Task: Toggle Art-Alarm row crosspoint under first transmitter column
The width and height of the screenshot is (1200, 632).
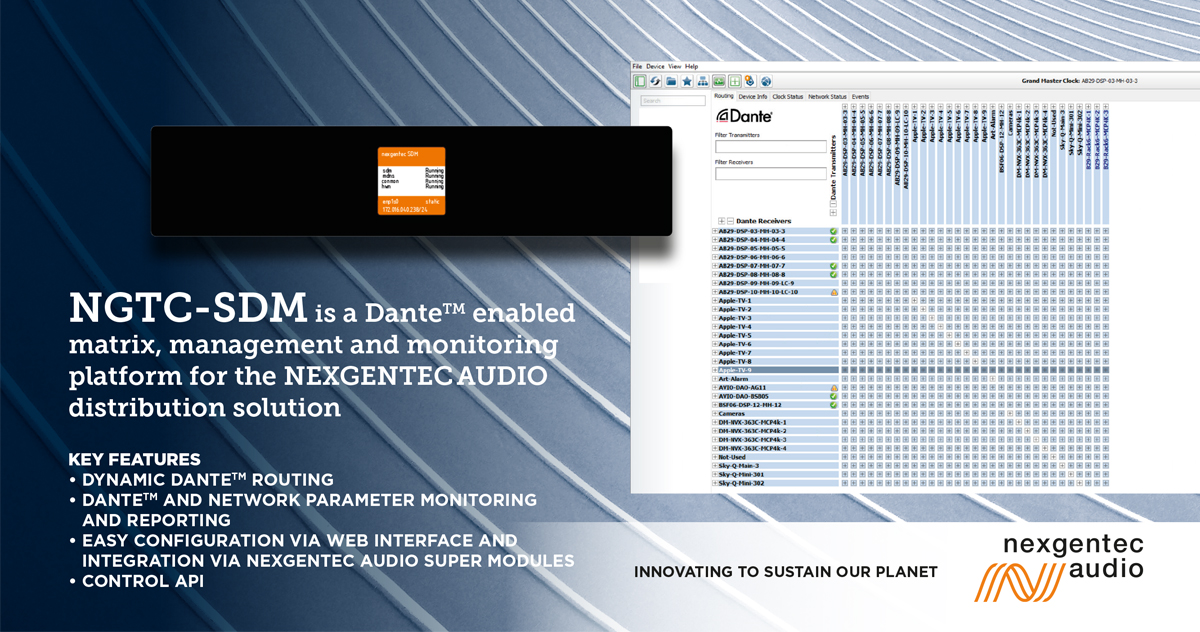Action: [x=845, y=379]
